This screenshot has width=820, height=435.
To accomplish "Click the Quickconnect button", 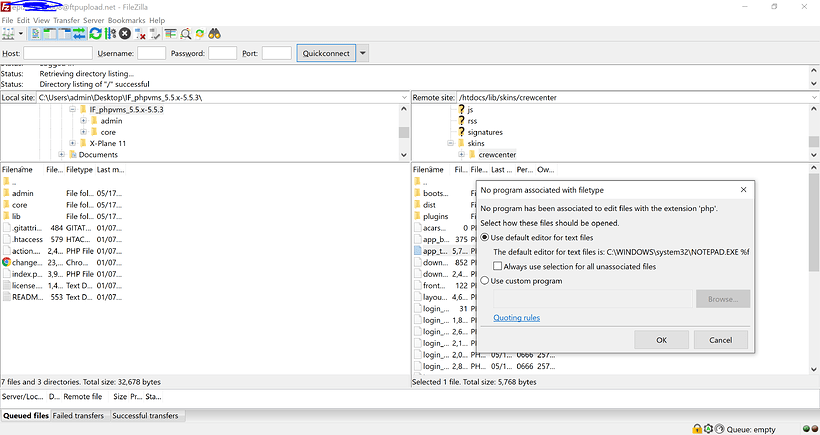I will click(x=324, y=53).
